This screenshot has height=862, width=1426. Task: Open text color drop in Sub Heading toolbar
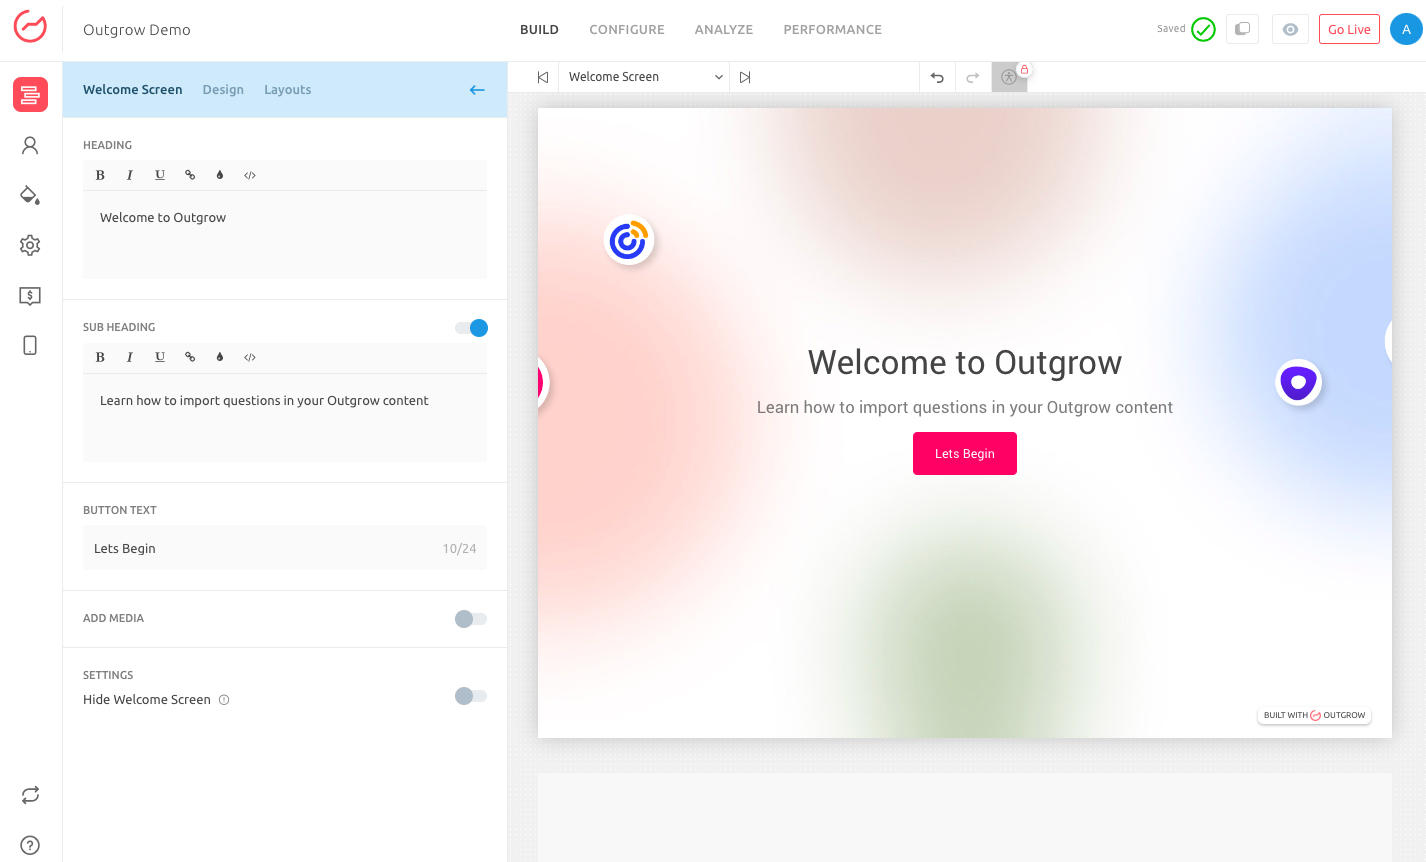click(x=220, y=357)
